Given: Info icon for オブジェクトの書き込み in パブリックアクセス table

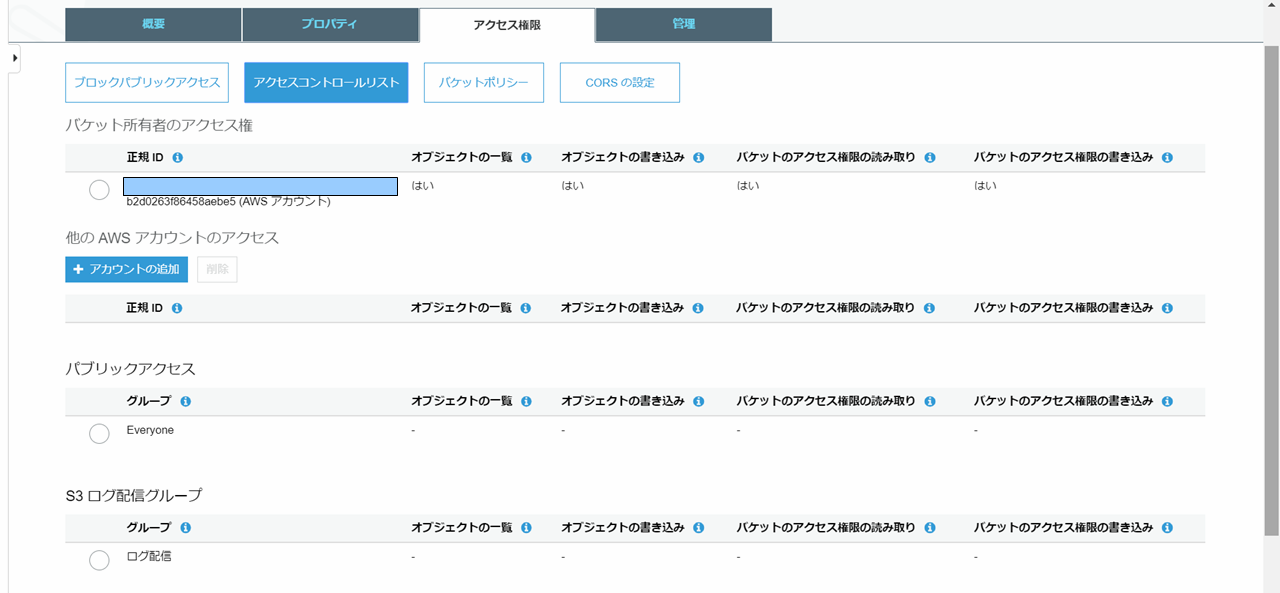Looking at the screenshot, I should [699, 401].
